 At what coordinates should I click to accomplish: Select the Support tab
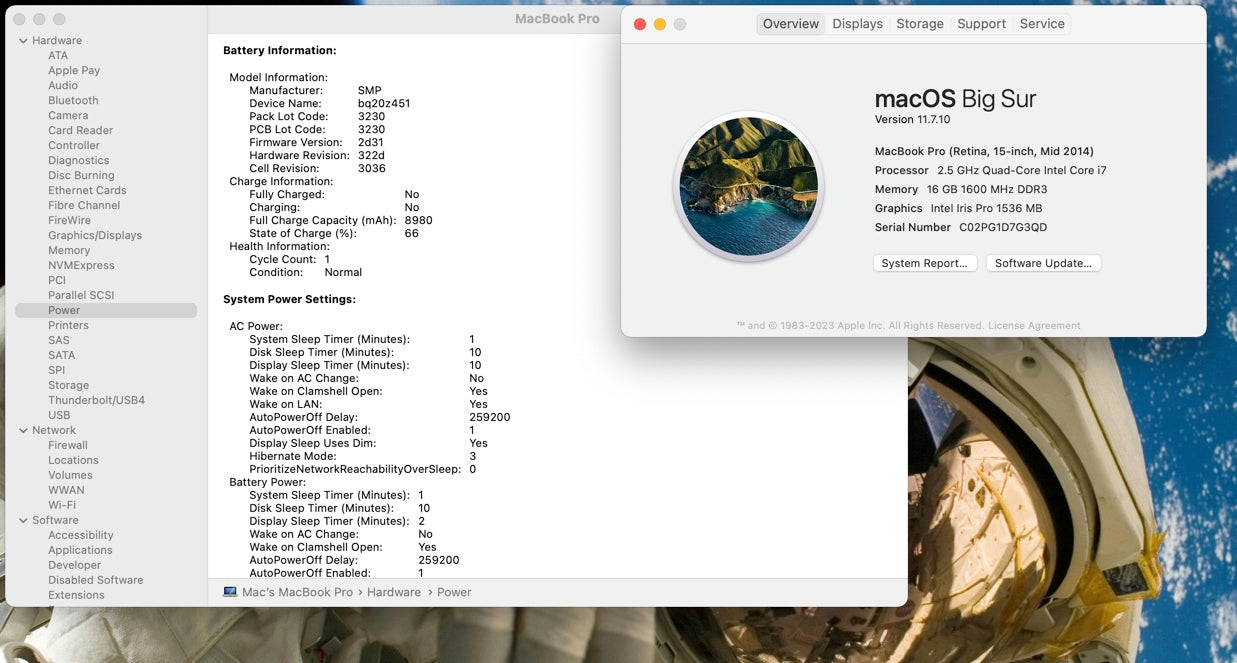click(x=981, y=24)
